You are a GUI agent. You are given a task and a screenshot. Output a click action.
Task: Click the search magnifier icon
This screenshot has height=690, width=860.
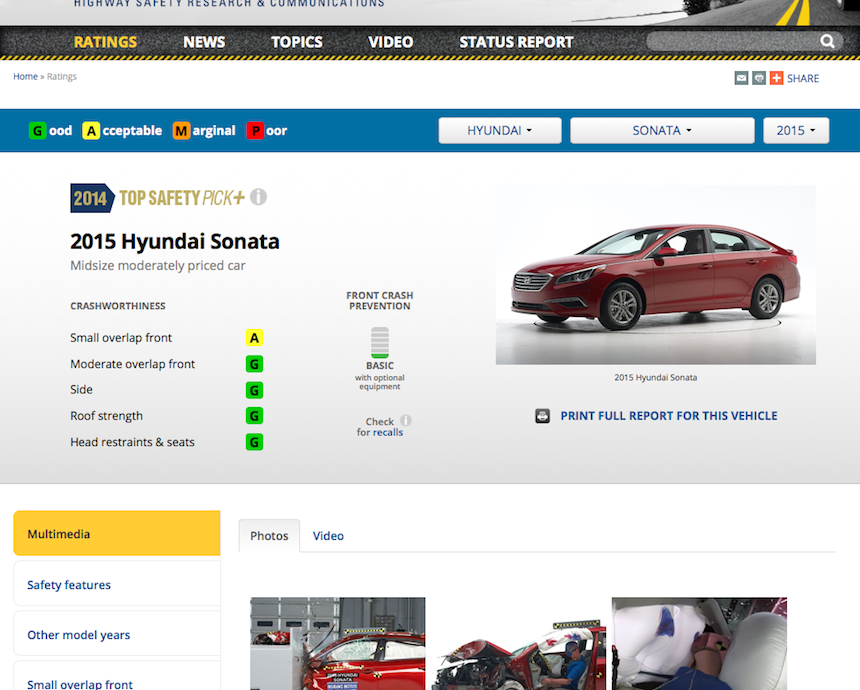pyautogui.click(x=827, y=41)
